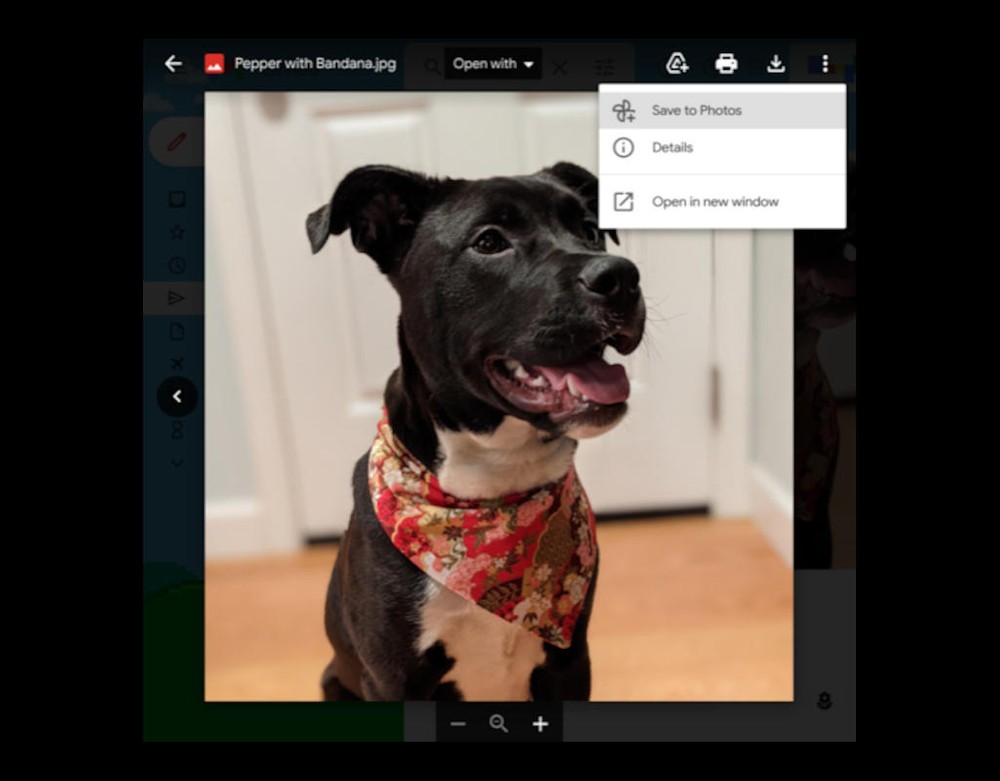The image size is (1000, 781).
Task: Click the dimmed Sent paper-plane icon
Action: point(176,298)
